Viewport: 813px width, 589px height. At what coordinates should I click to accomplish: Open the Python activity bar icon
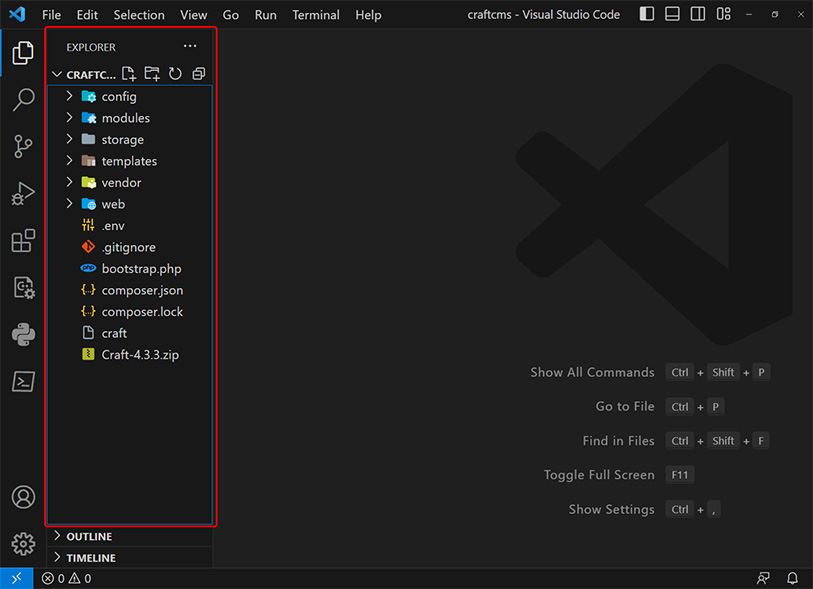tap(23, 334)
